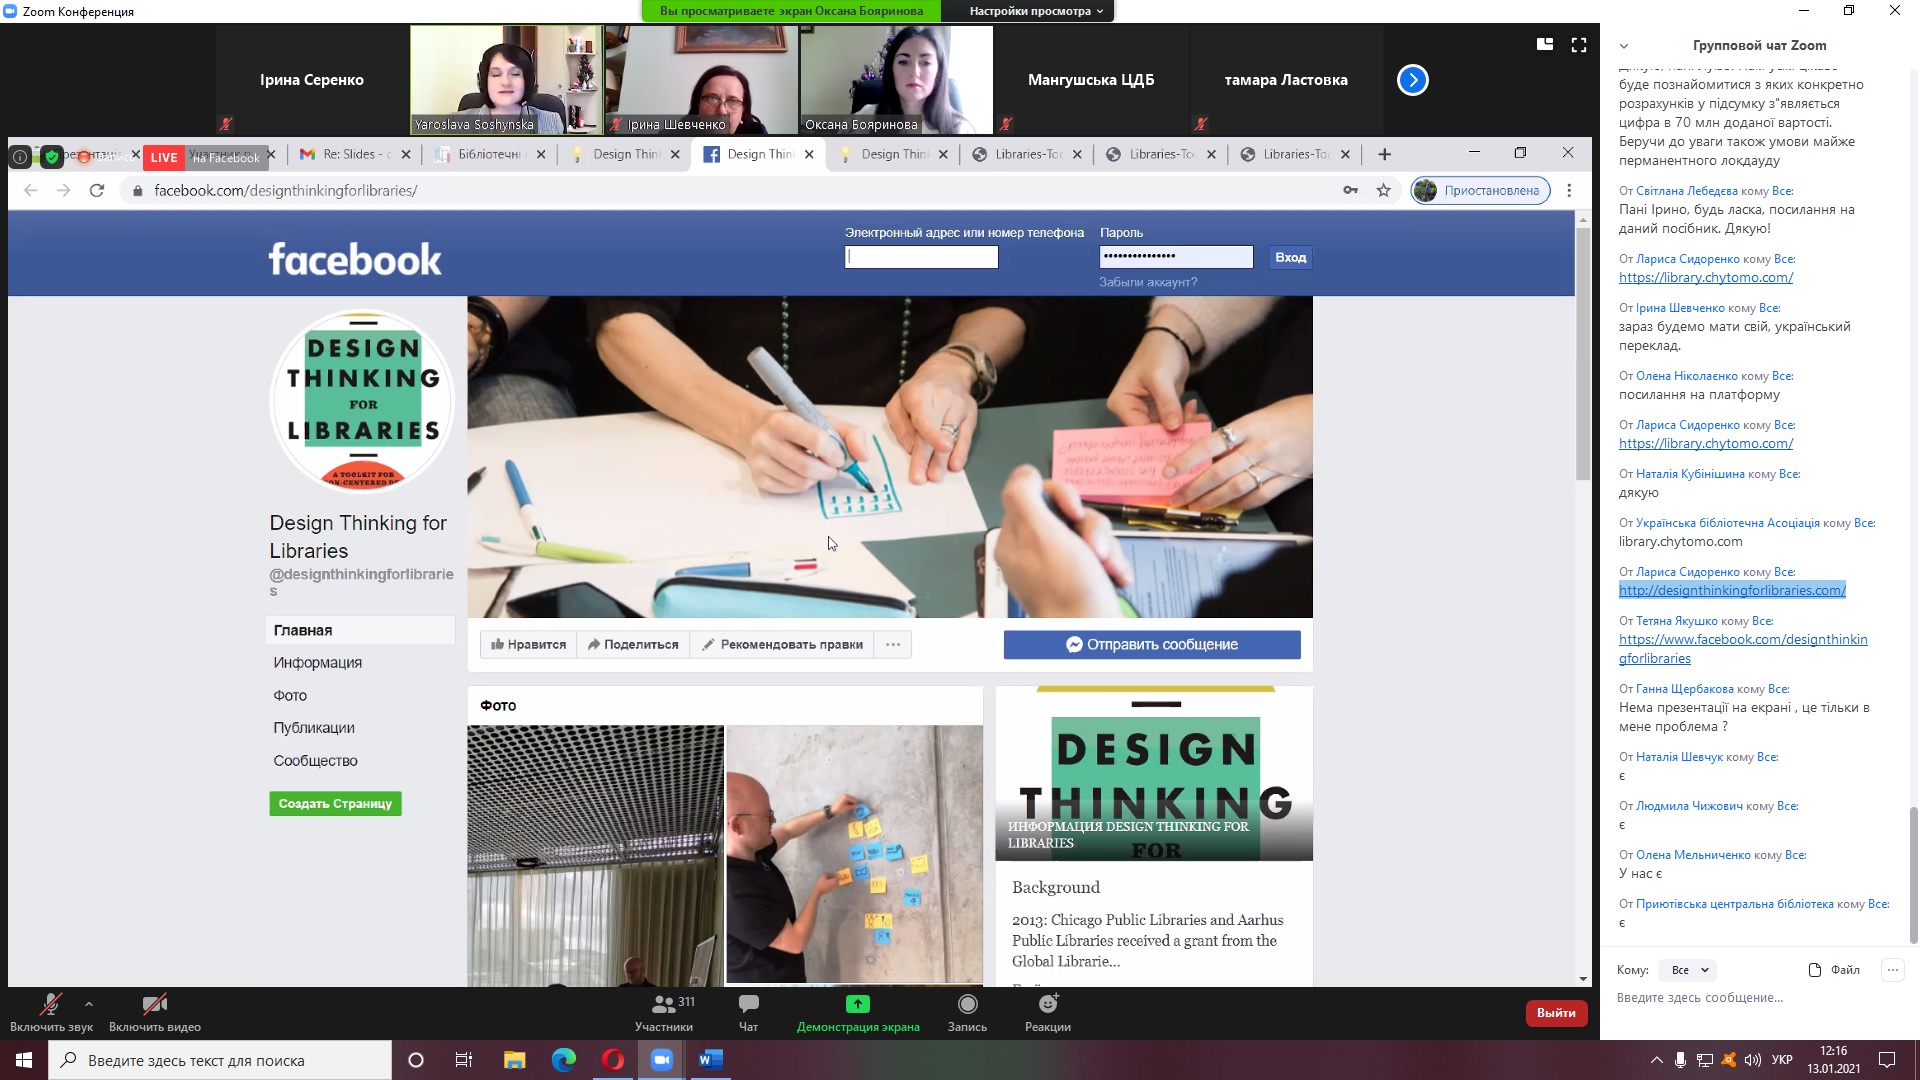Start Демонстрация экрана screen share
This screenshot has height=1080, width=1920.
click(x=858, y=1012)
